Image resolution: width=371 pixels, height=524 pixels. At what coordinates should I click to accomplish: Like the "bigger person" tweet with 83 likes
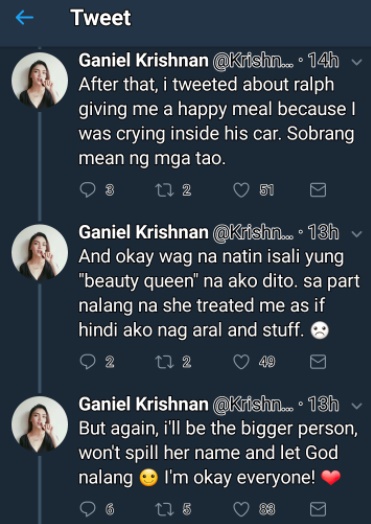tap(241, 509)
